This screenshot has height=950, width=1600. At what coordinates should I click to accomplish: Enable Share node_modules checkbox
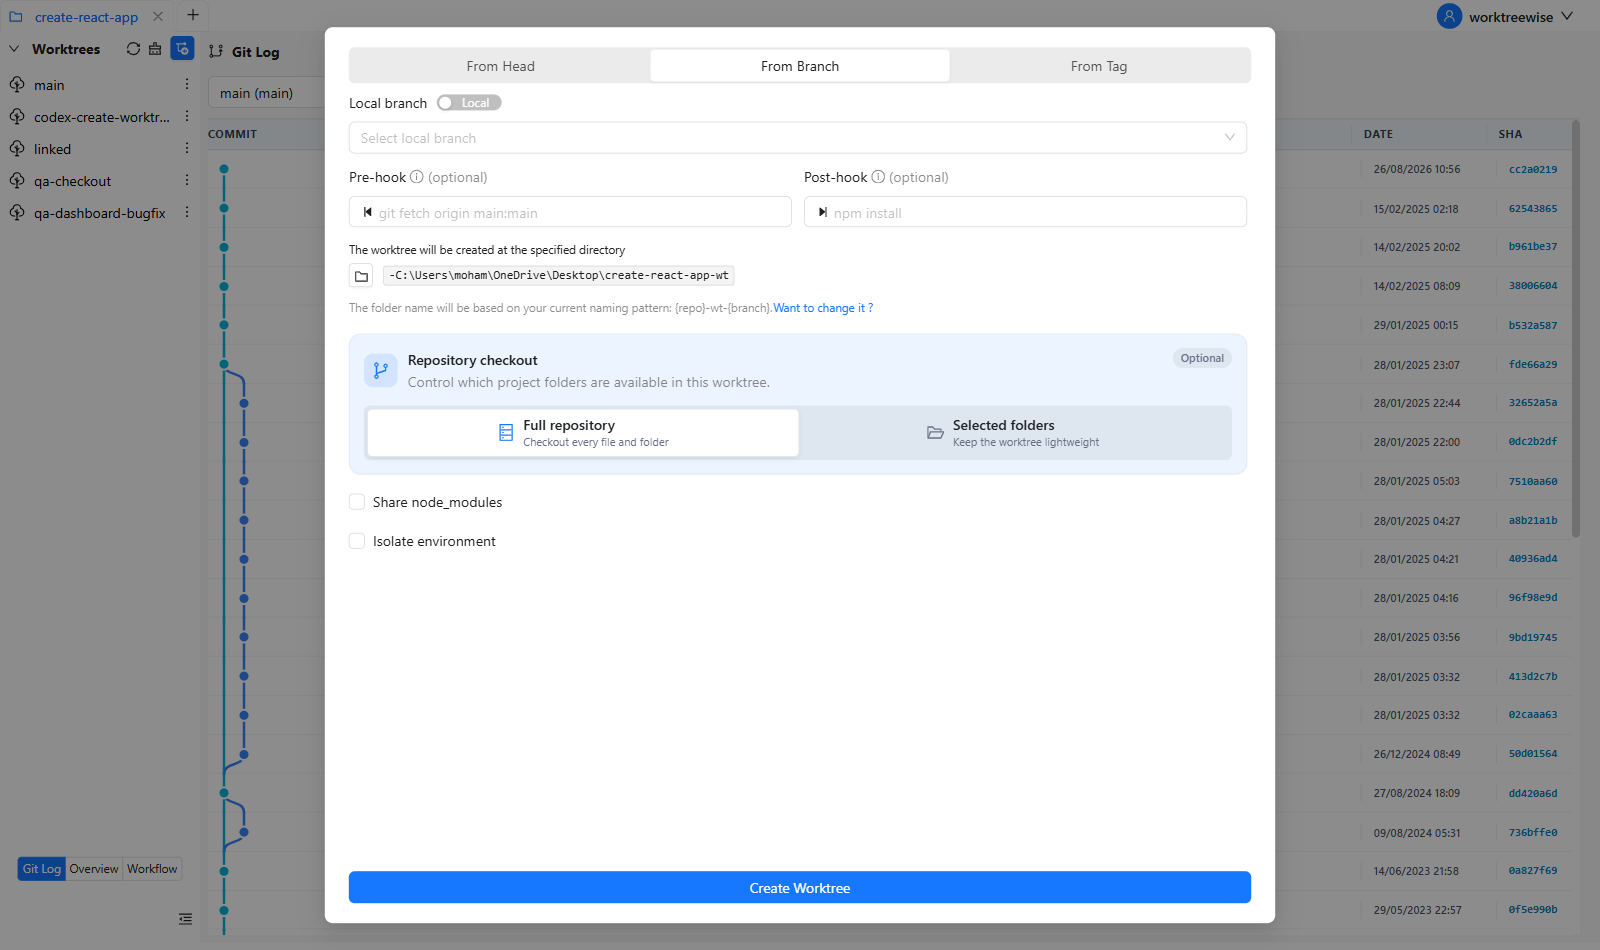click(357, 502)
